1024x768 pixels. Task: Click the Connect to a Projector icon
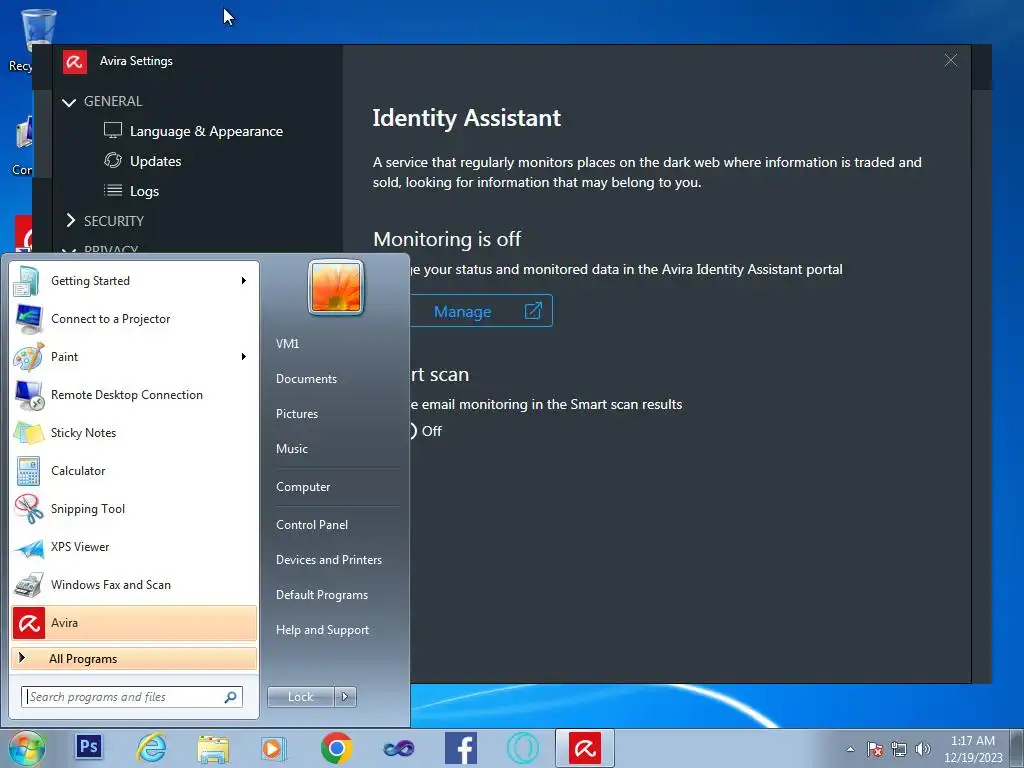[28, 319]
